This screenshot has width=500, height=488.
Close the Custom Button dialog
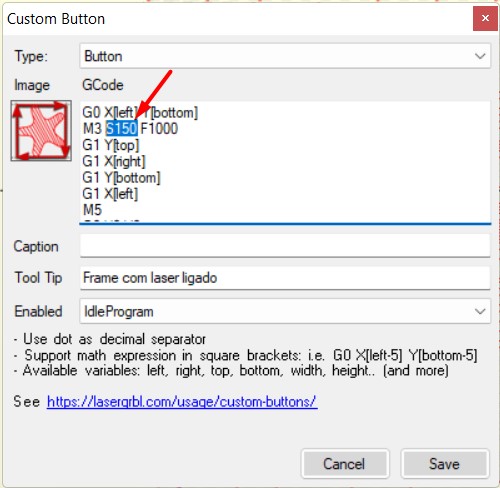point(485,18)
